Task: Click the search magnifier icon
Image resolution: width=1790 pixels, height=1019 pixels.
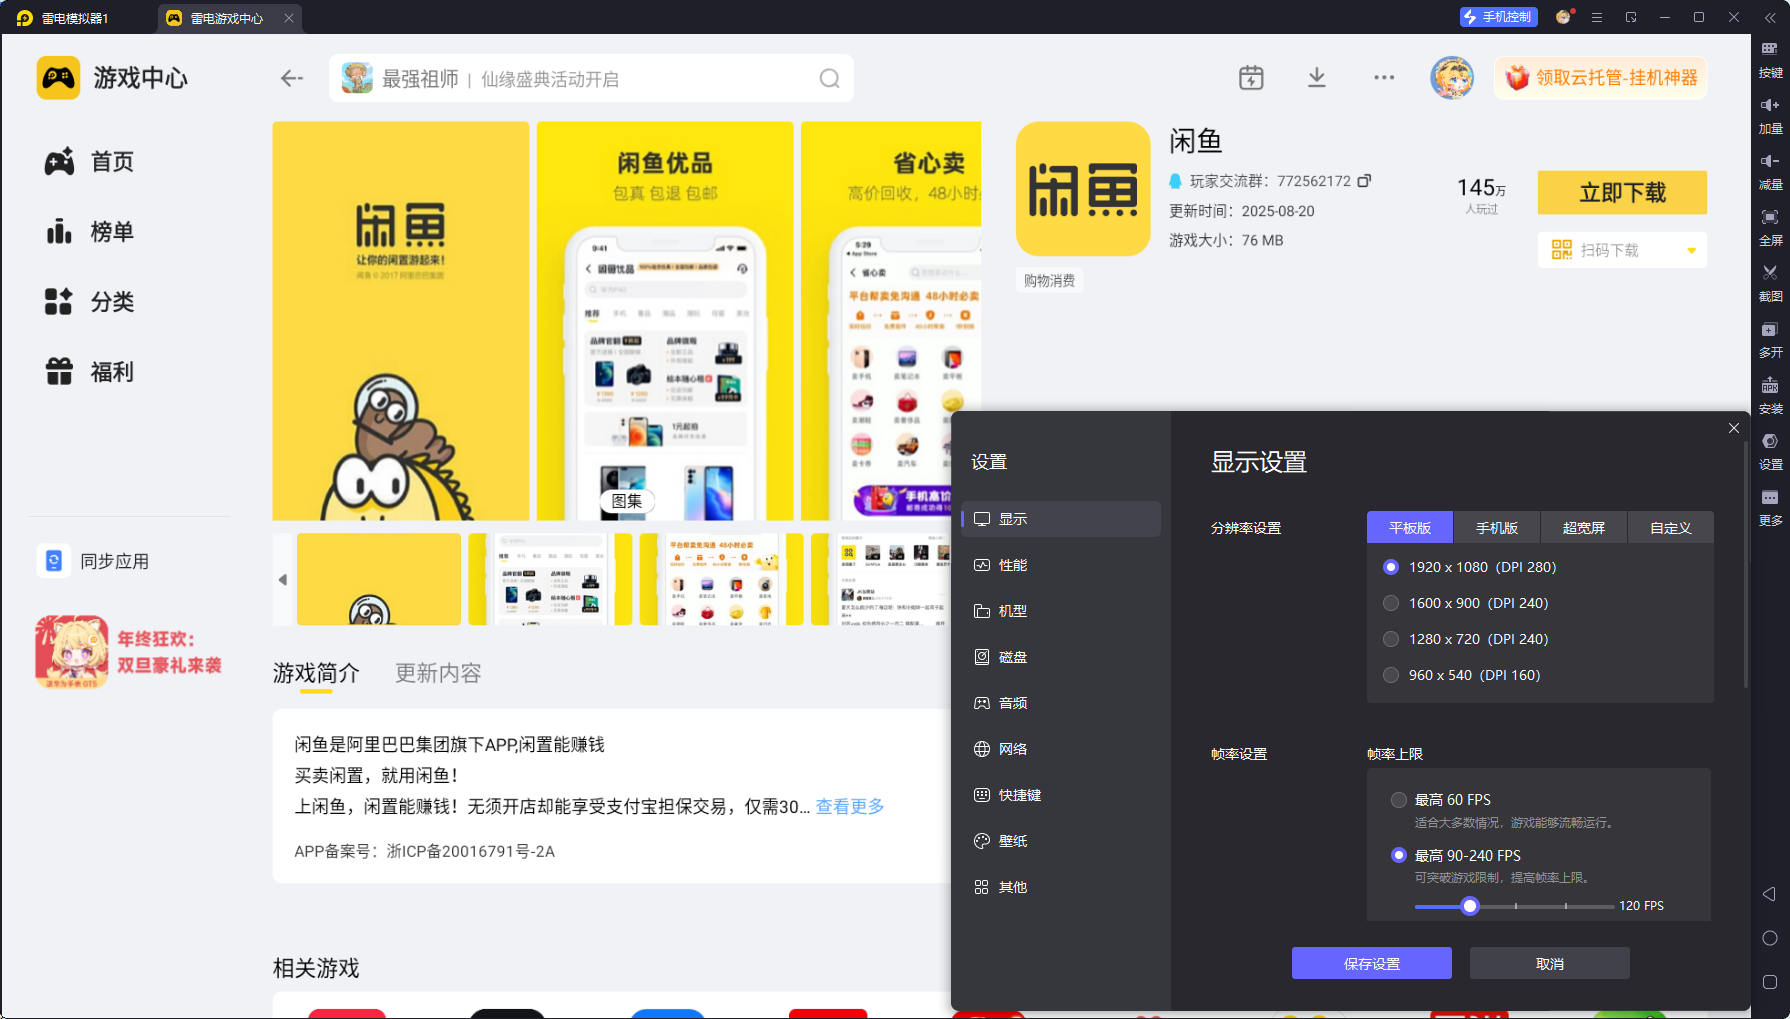Action: click(x=829, y=78)
